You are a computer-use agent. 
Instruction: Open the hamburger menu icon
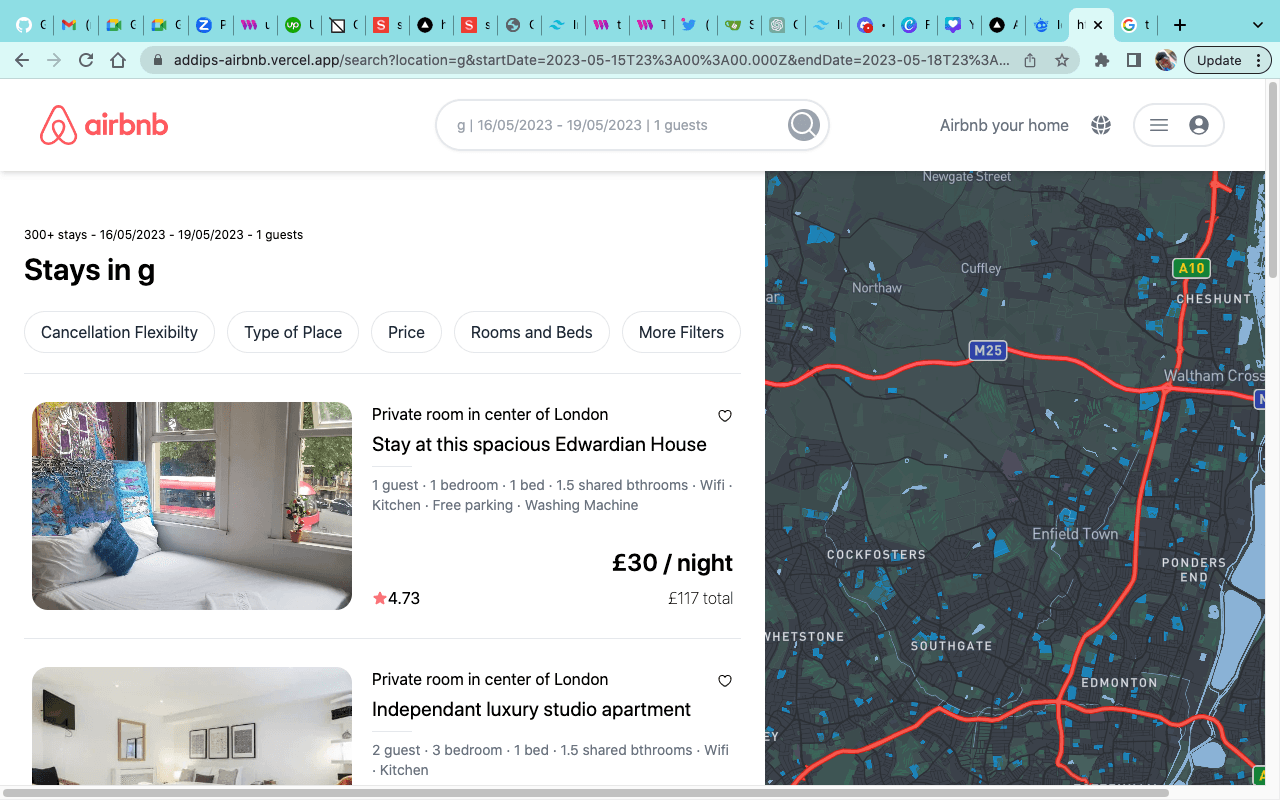(1159, 125)
